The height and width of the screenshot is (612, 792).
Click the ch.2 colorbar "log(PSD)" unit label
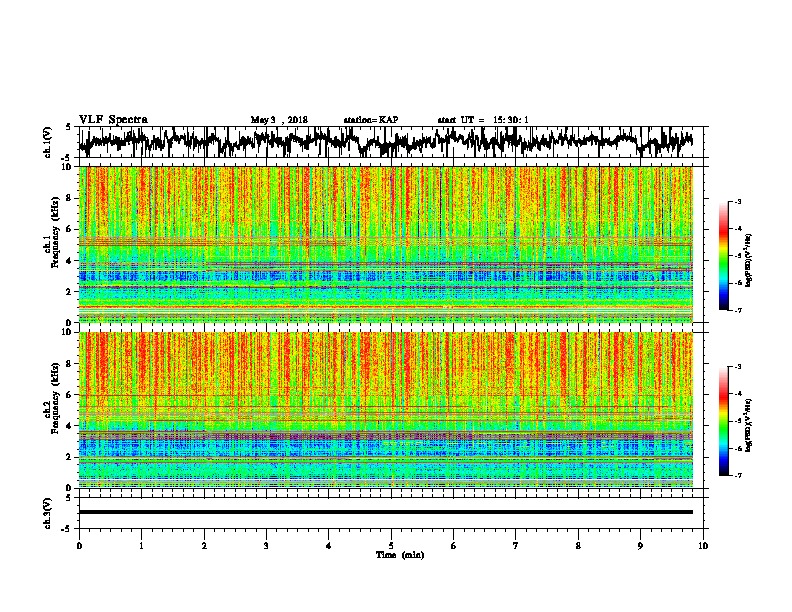pyautogui.click(x=749, y=427)
